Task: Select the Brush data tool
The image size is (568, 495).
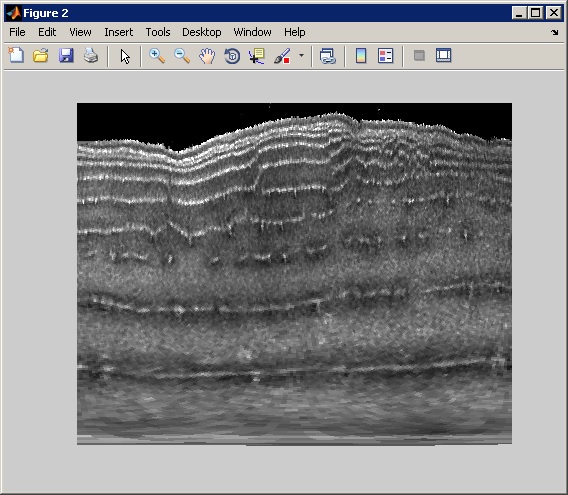Action: point(282,56)
